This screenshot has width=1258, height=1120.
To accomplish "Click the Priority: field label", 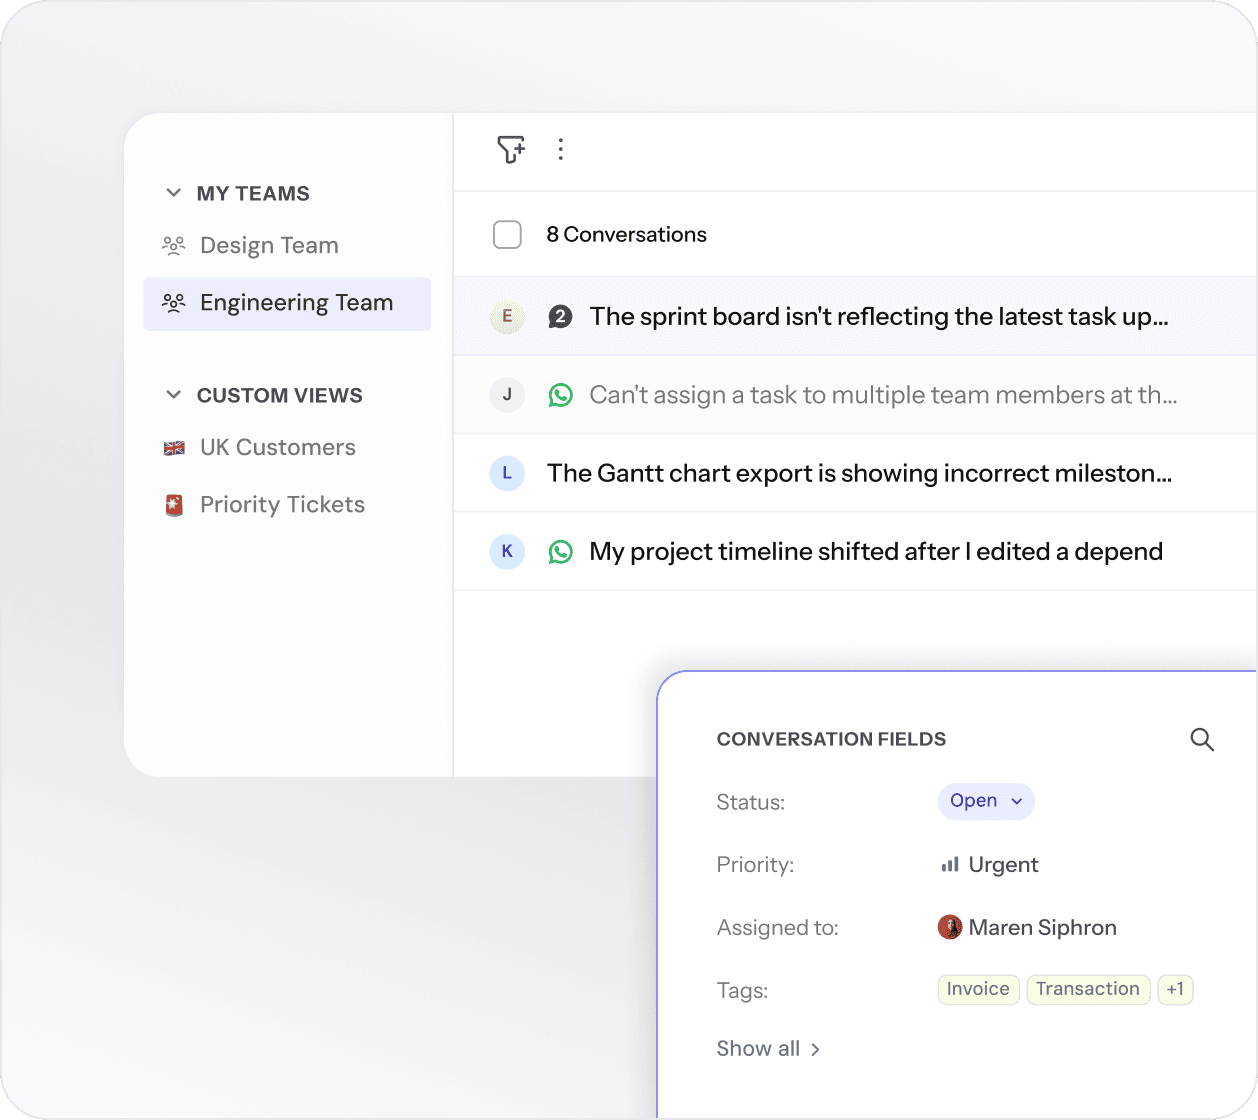I will 755,865.
